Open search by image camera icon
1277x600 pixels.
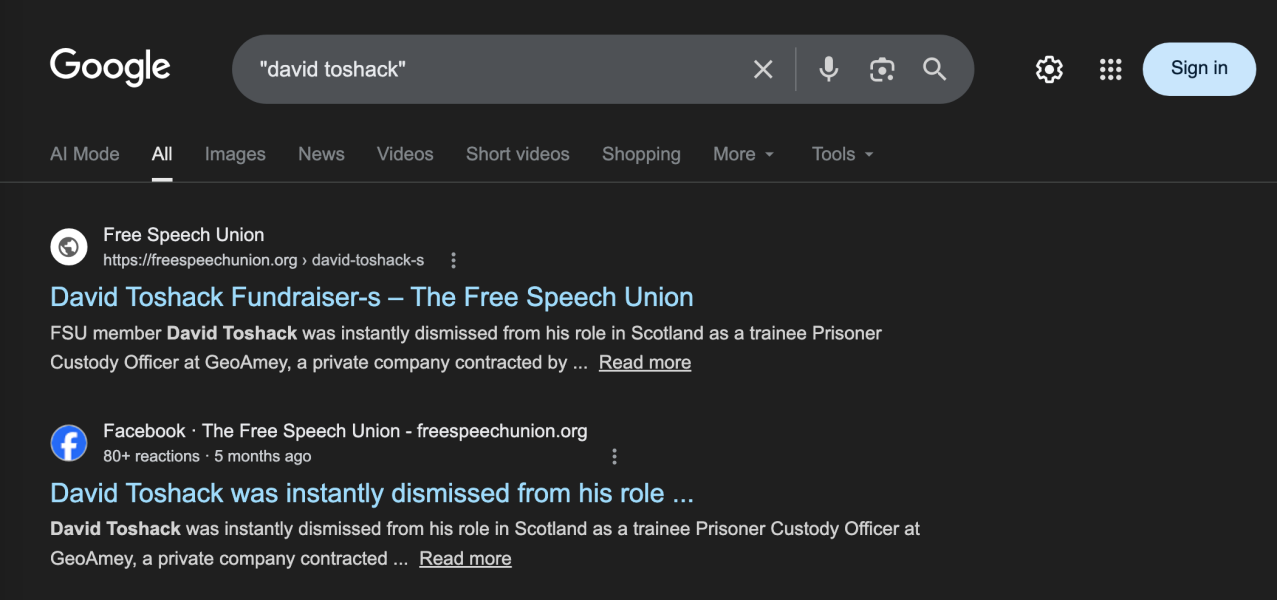click(x=881, y=69)
